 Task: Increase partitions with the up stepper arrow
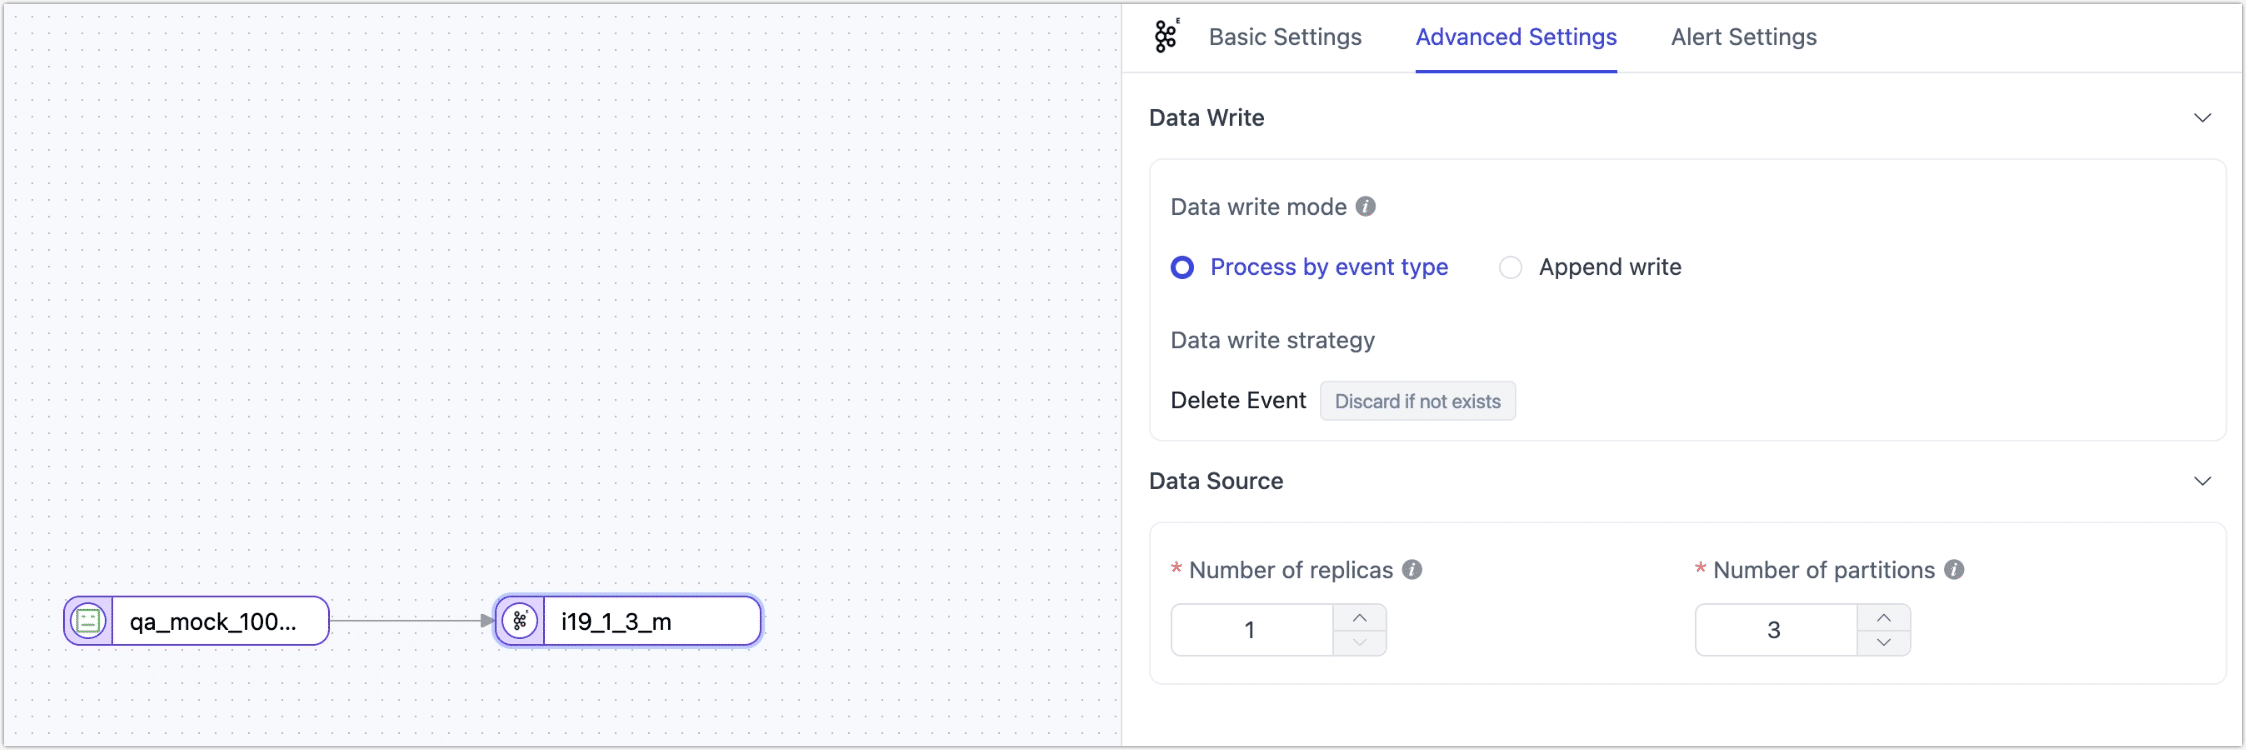point(1885,617)
